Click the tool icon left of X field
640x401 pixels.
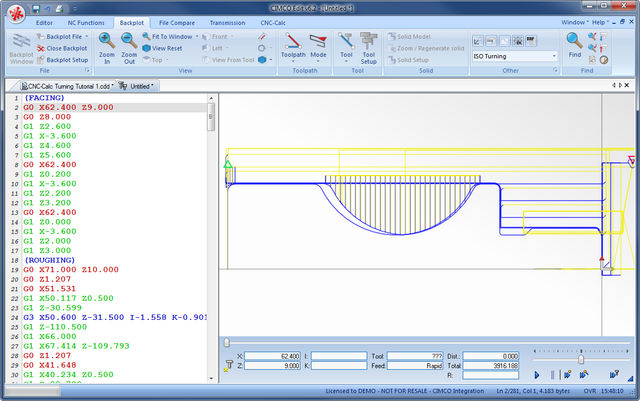(x=229, y=365)
